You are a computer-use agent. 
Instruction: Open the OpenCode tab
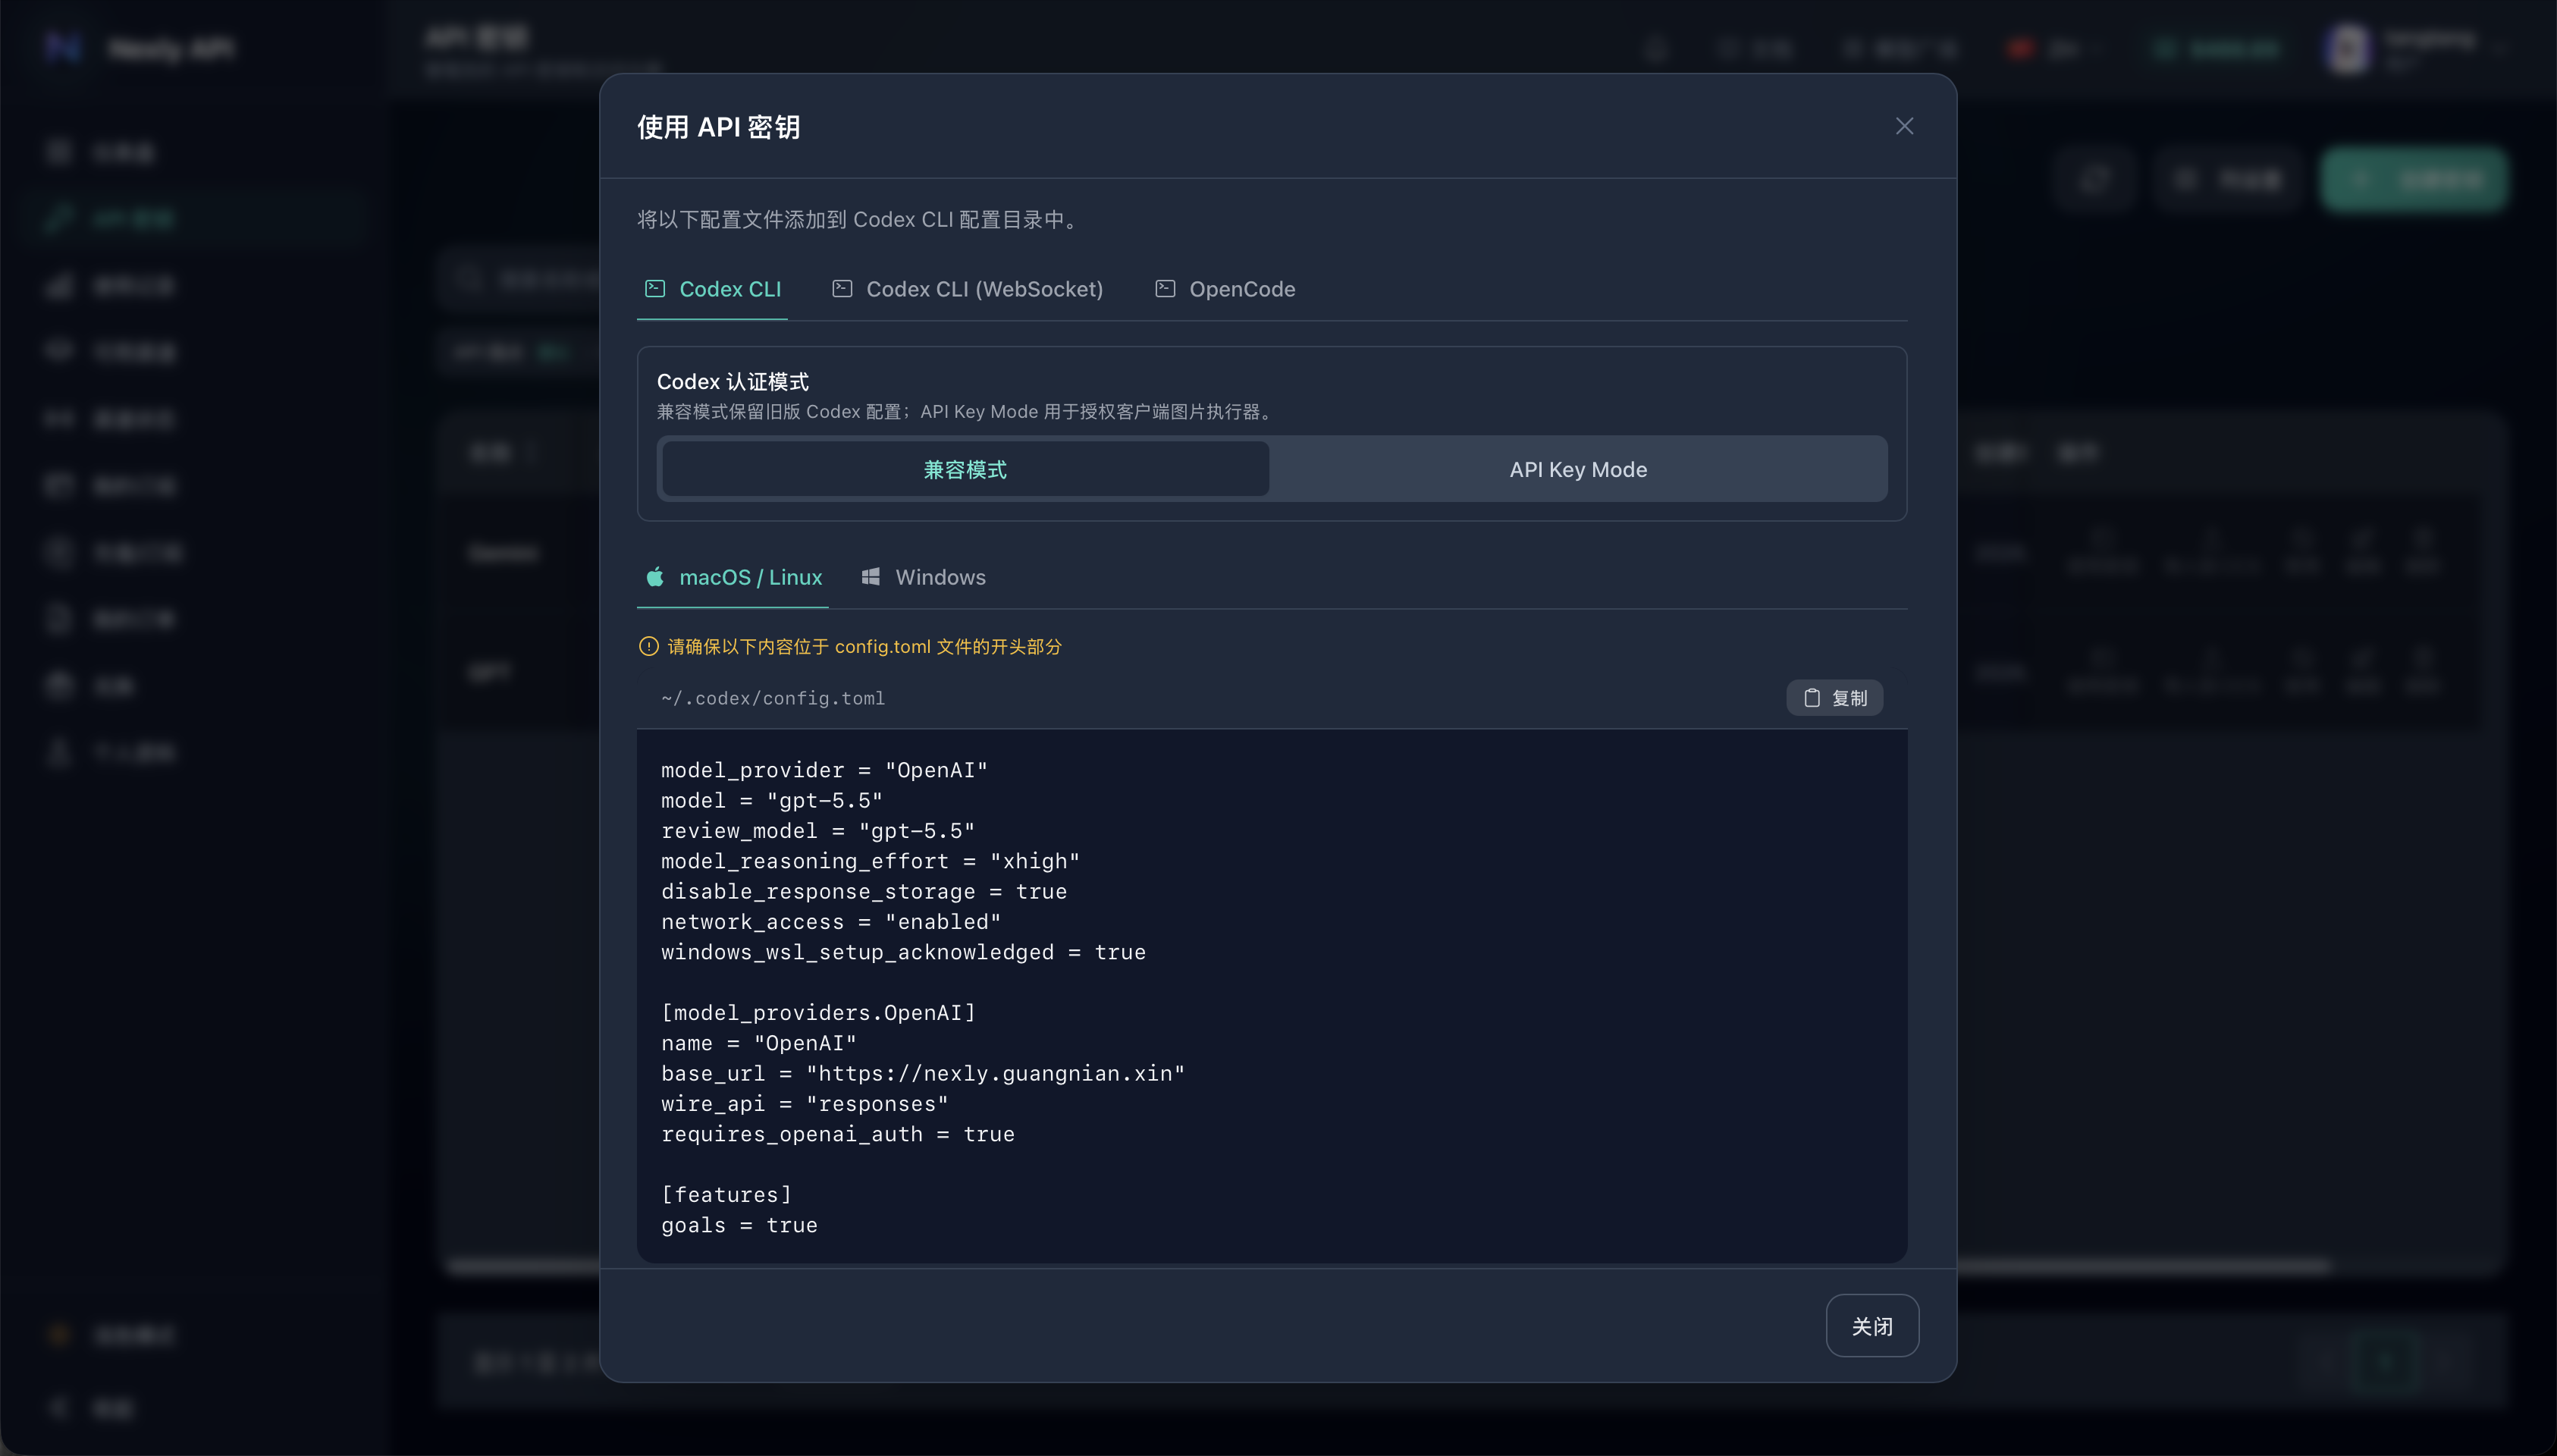click(1225, 289)
